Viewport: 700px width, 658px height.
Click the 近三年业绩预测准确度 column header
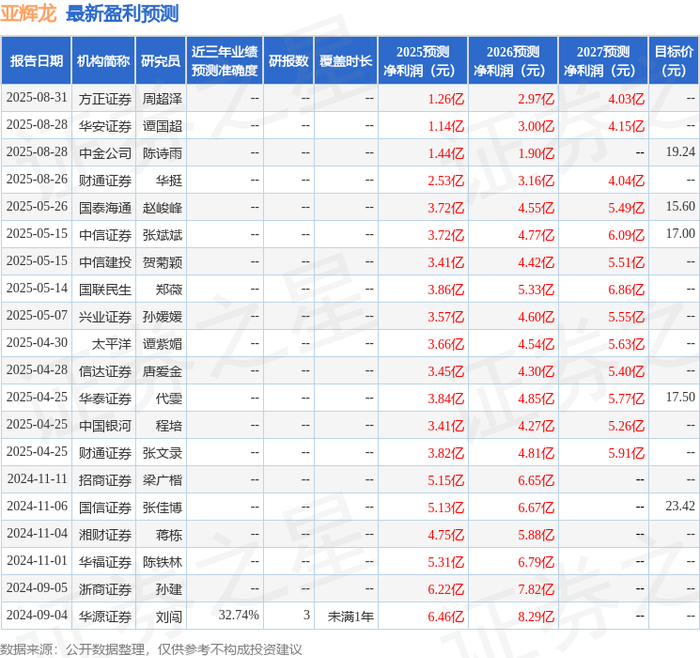pos(225,61)
